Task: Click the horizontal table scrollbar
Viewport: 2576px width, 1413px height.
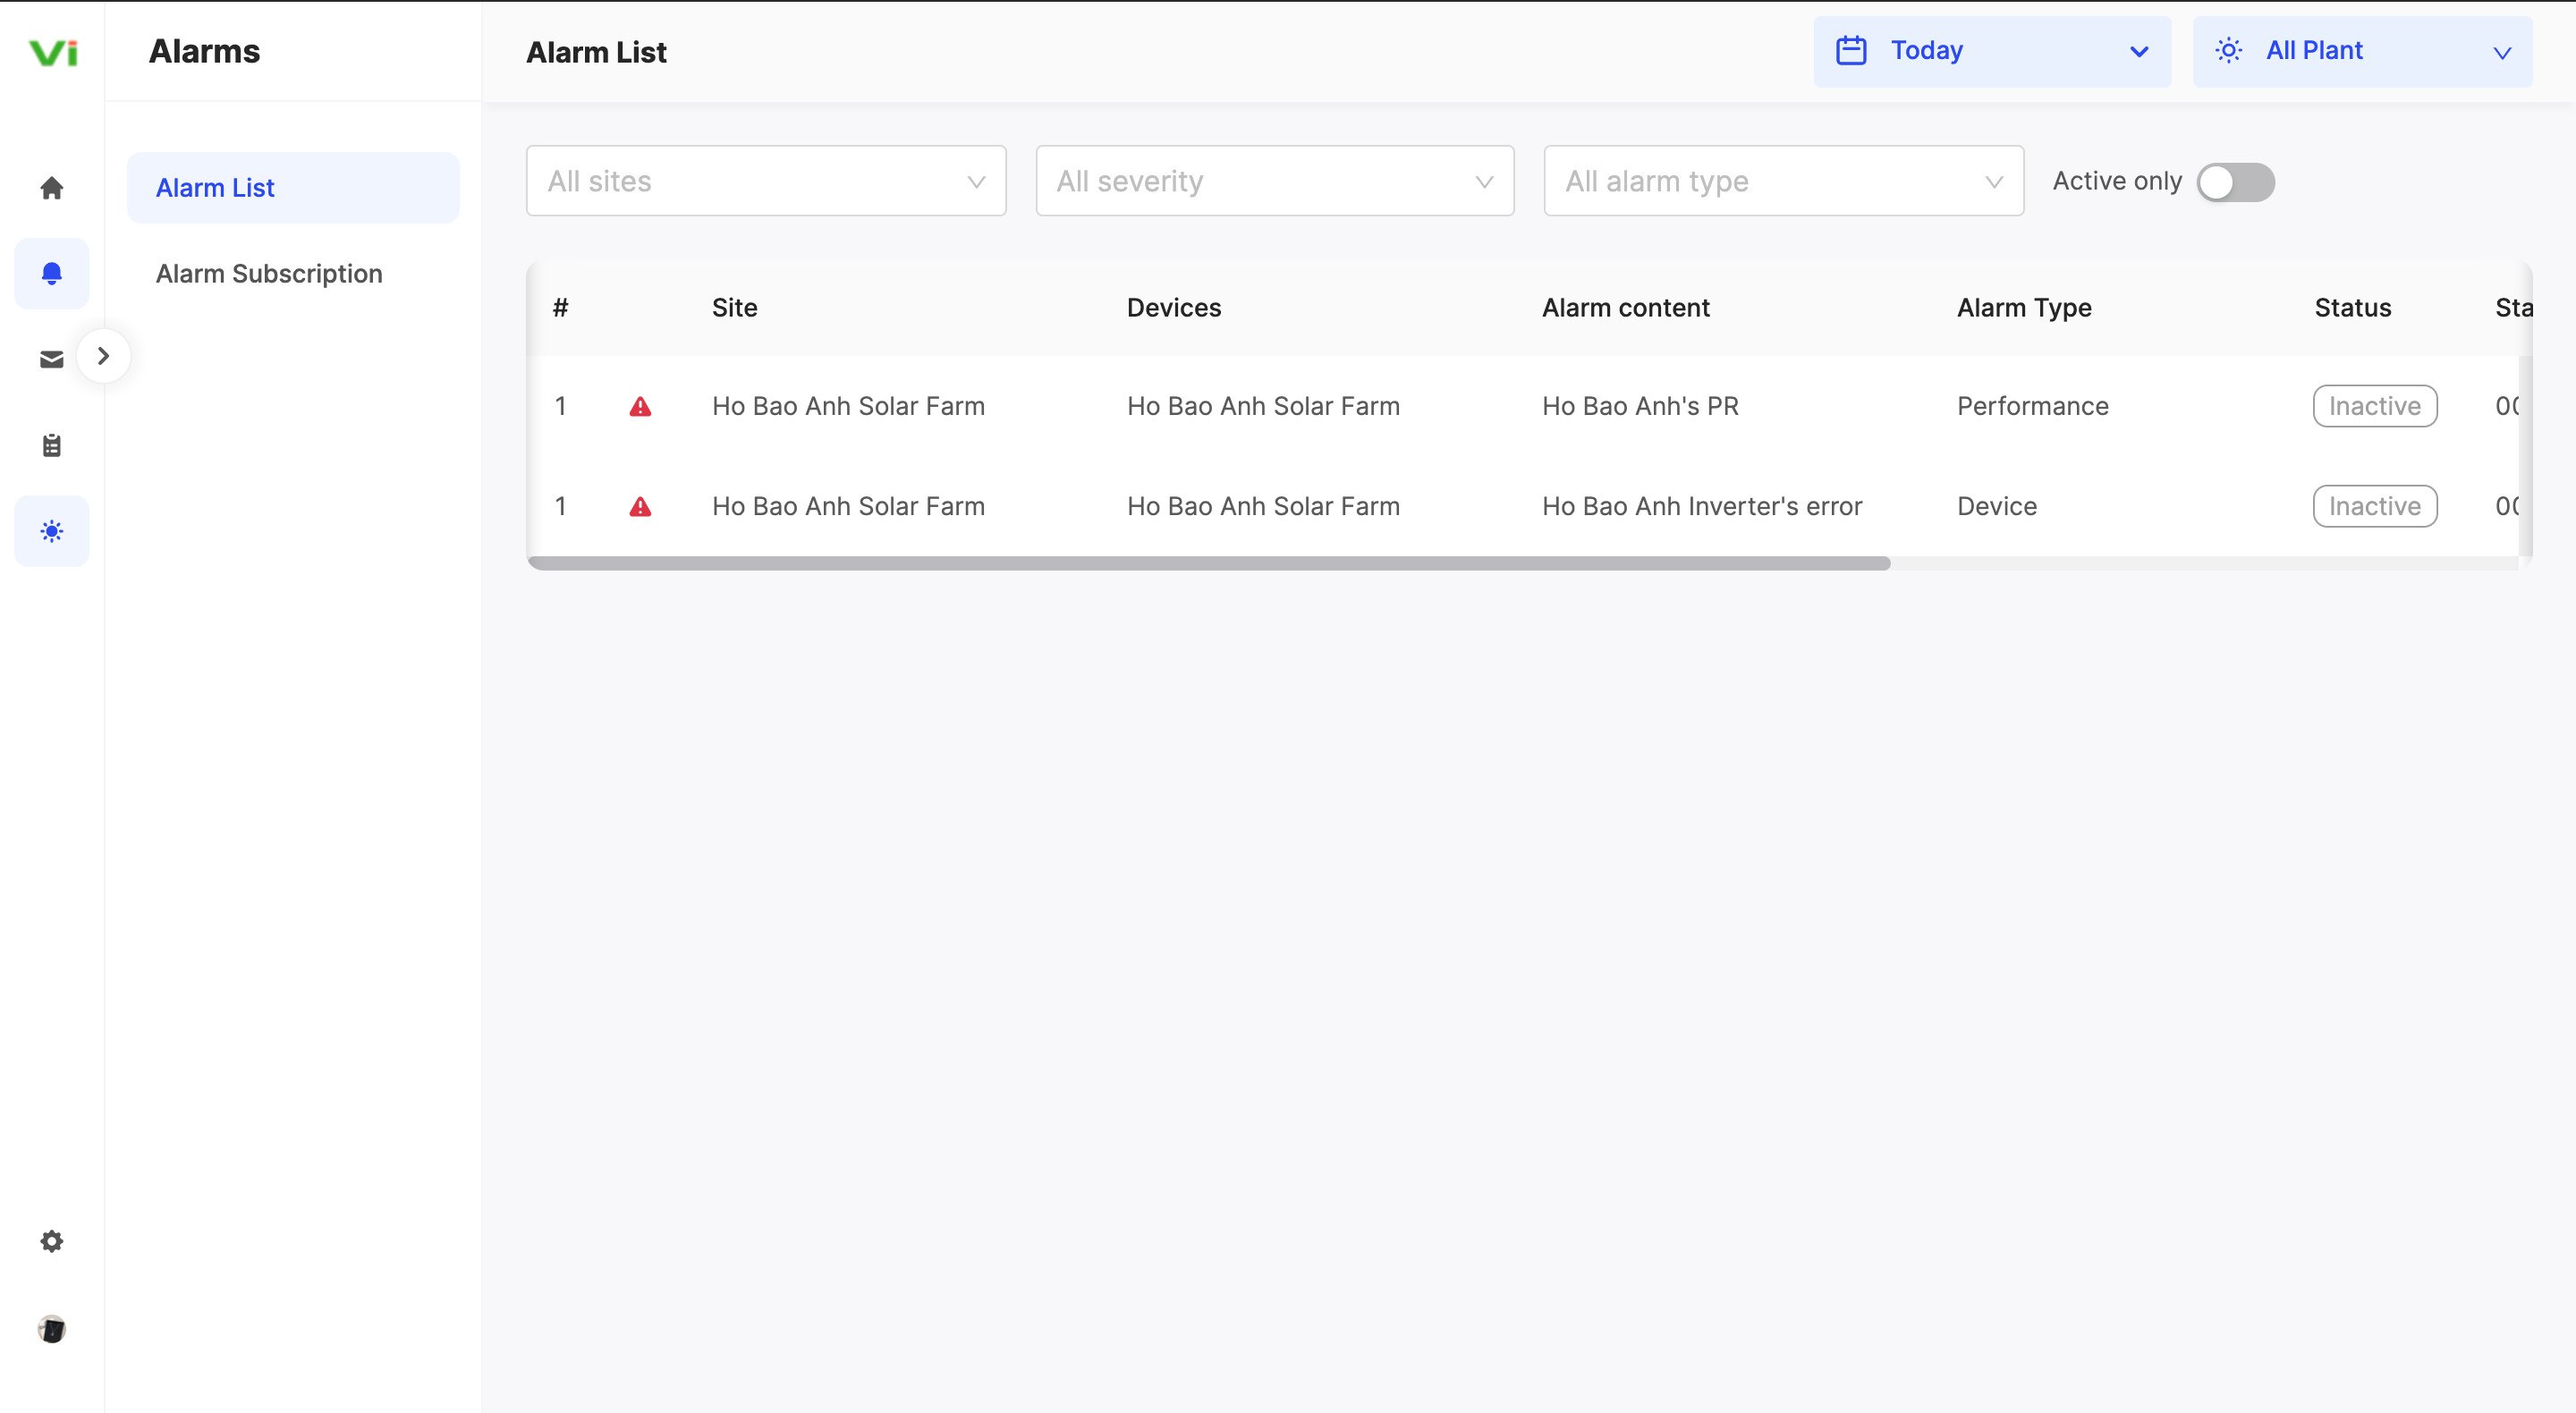Action: tap(1208, 564)
